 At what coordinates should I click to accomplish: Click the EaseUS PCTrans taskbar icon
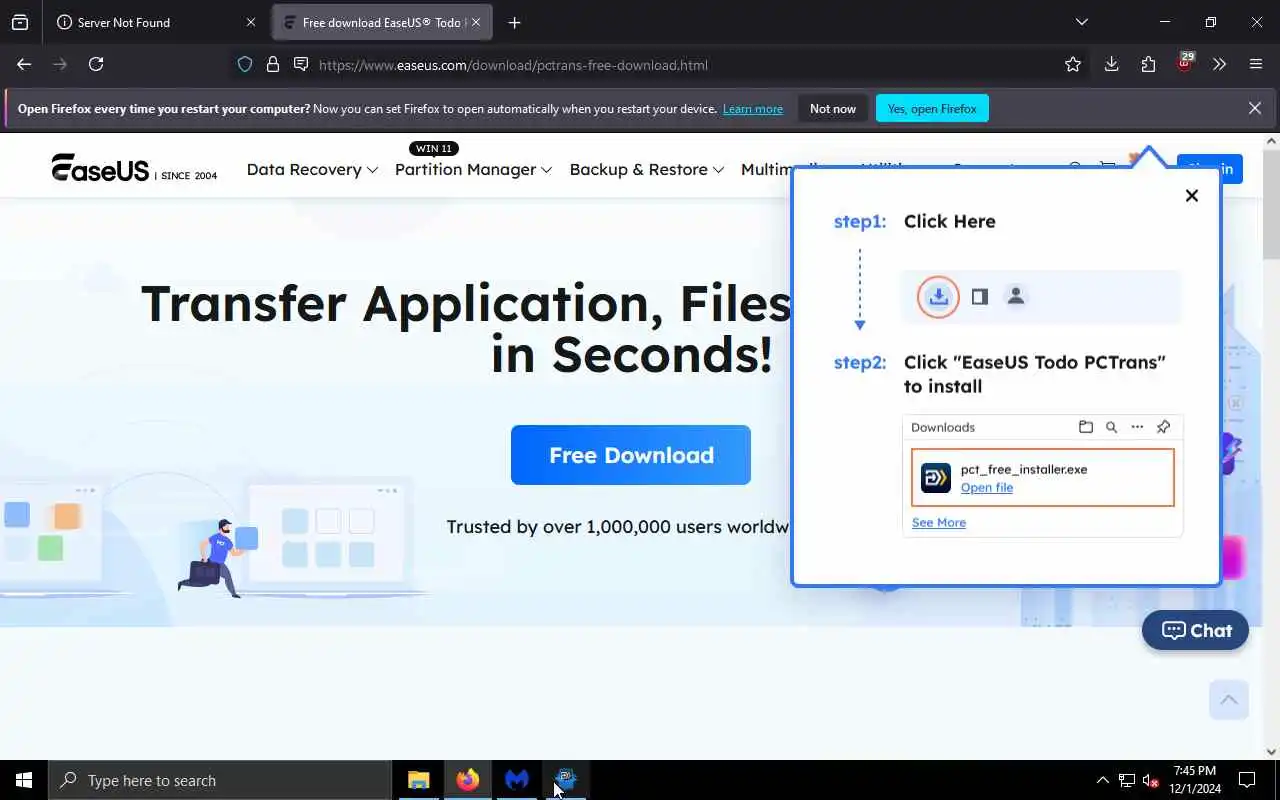tap(566, 780)
